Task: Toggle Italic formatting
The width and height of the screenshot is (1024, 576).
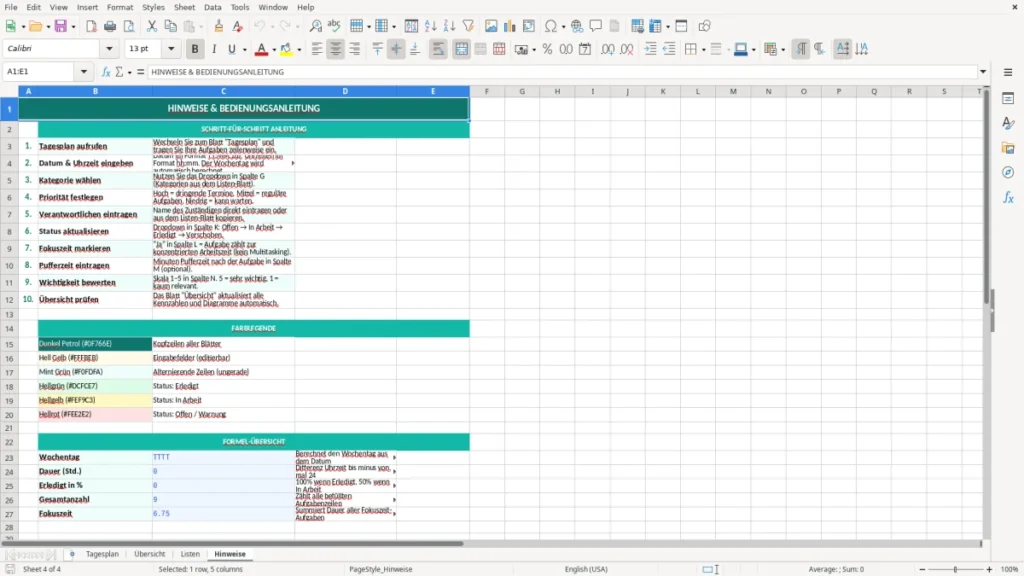Action: click(214, 49)
